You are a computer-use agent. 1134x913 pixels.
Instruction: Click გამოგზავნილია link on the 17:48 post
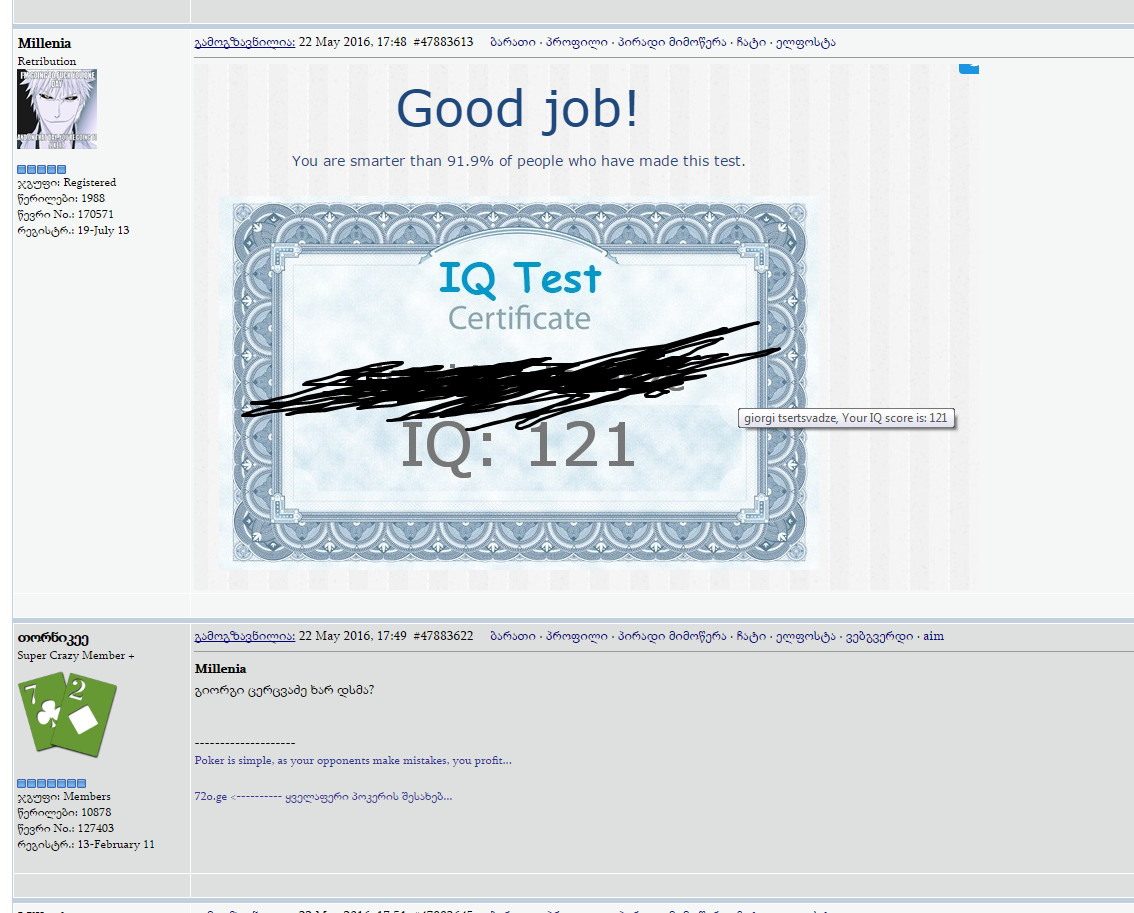point(244,42)
